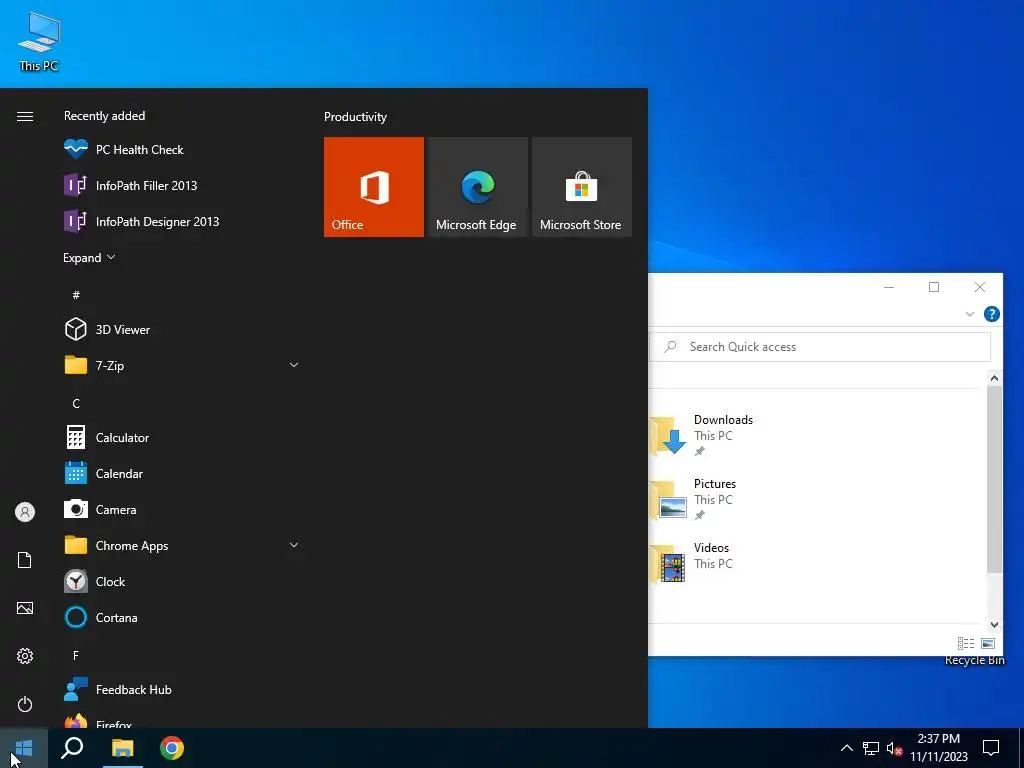
Task: Open Google Chrome from taskbar
Action: (172, 748)
